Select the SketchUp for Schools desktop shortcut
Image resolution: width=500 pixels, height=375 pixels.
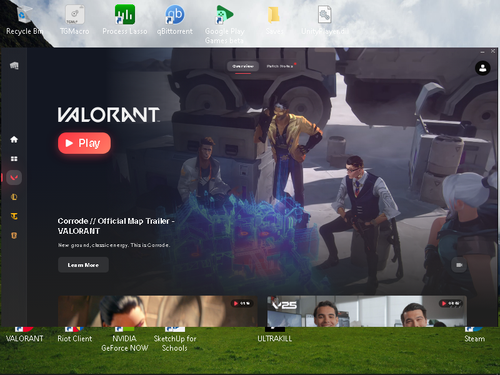point(175,339)
